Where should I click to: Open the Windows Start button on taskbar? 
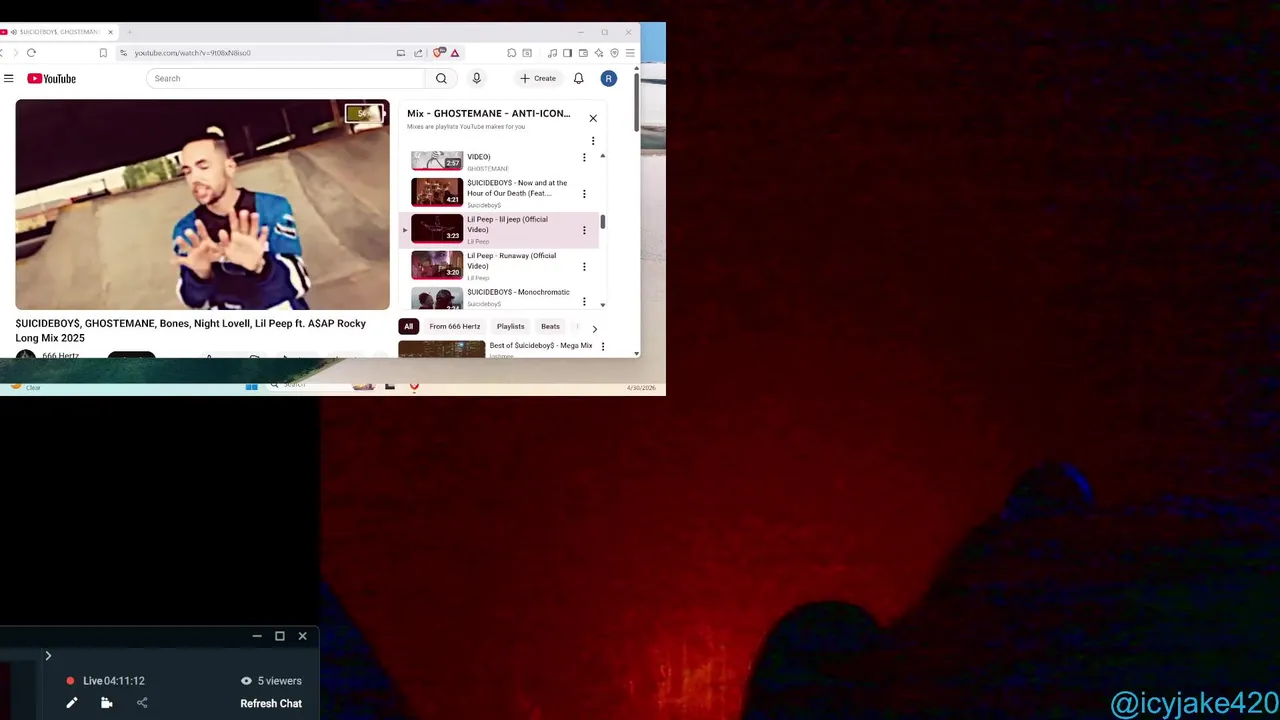coord(252,386)
